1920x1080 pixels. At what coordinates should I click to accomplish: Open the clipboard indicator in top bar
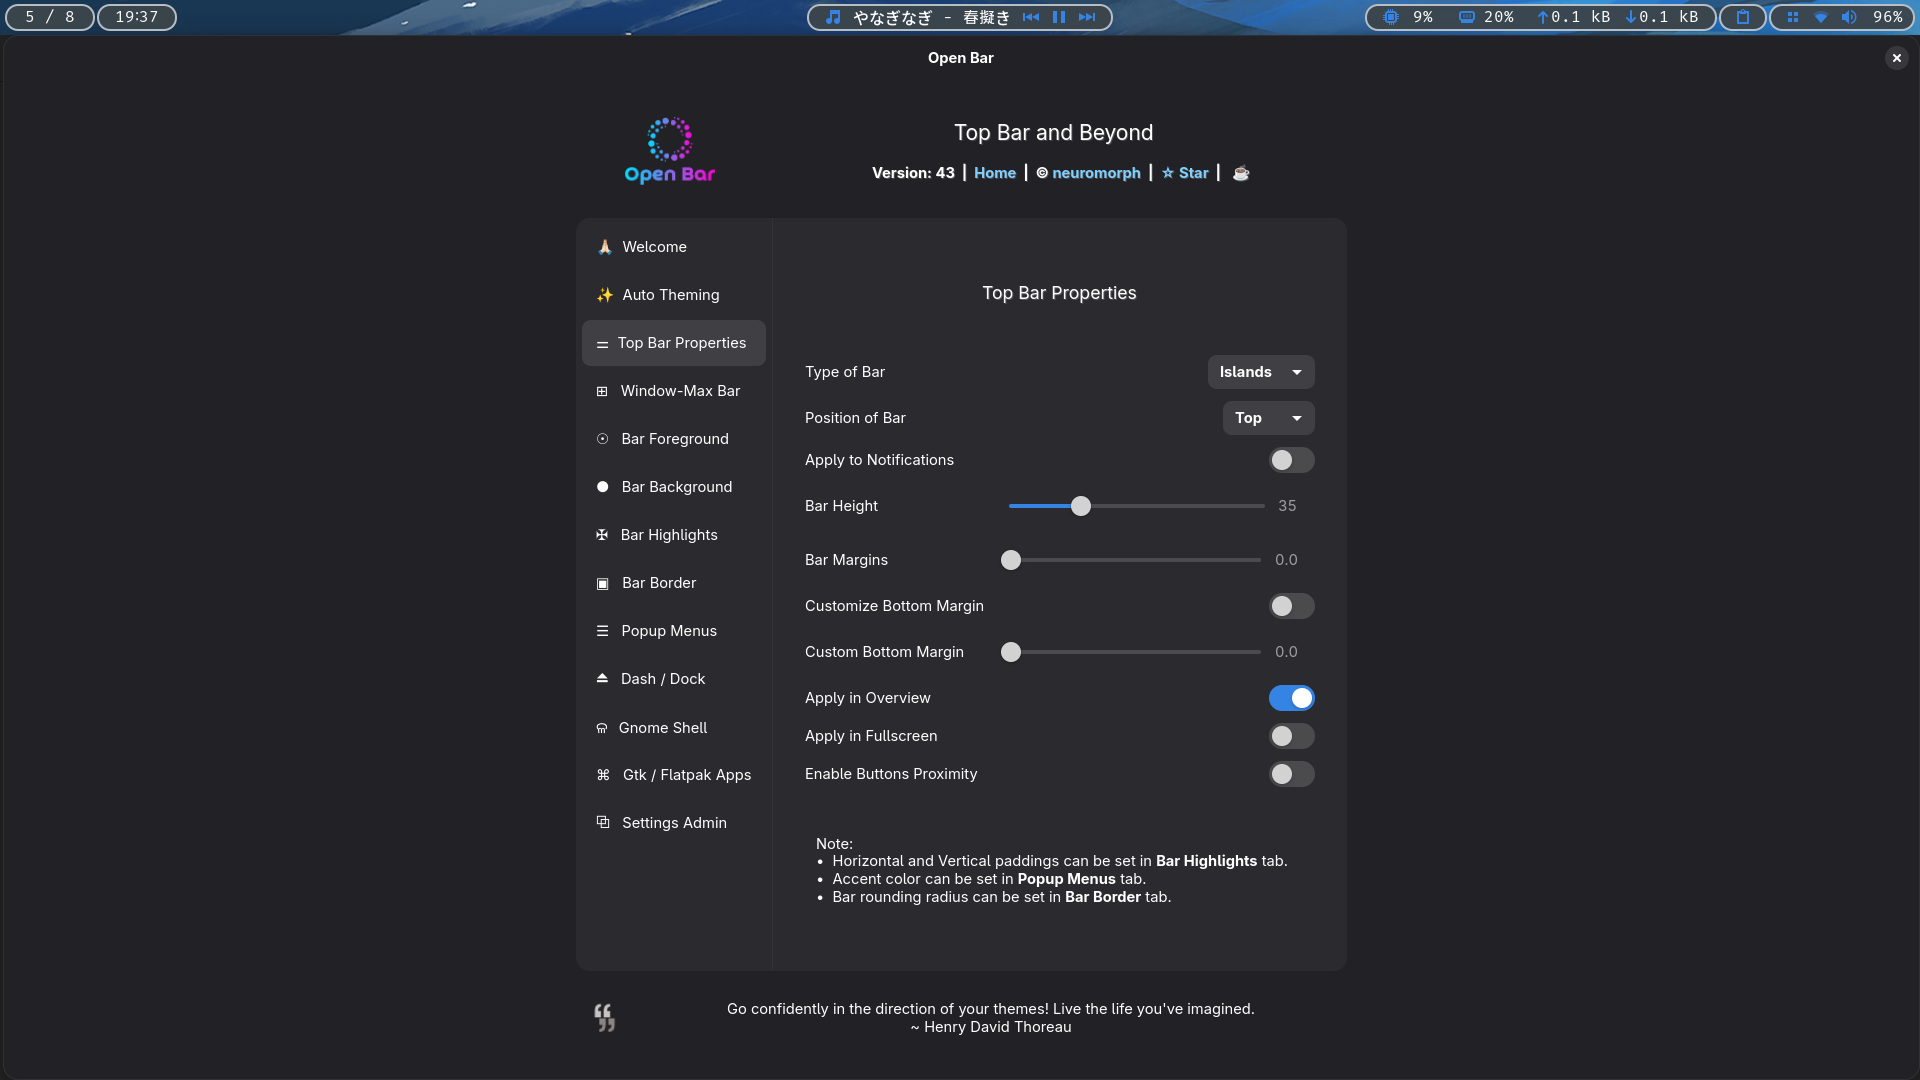coord(1743,17)
